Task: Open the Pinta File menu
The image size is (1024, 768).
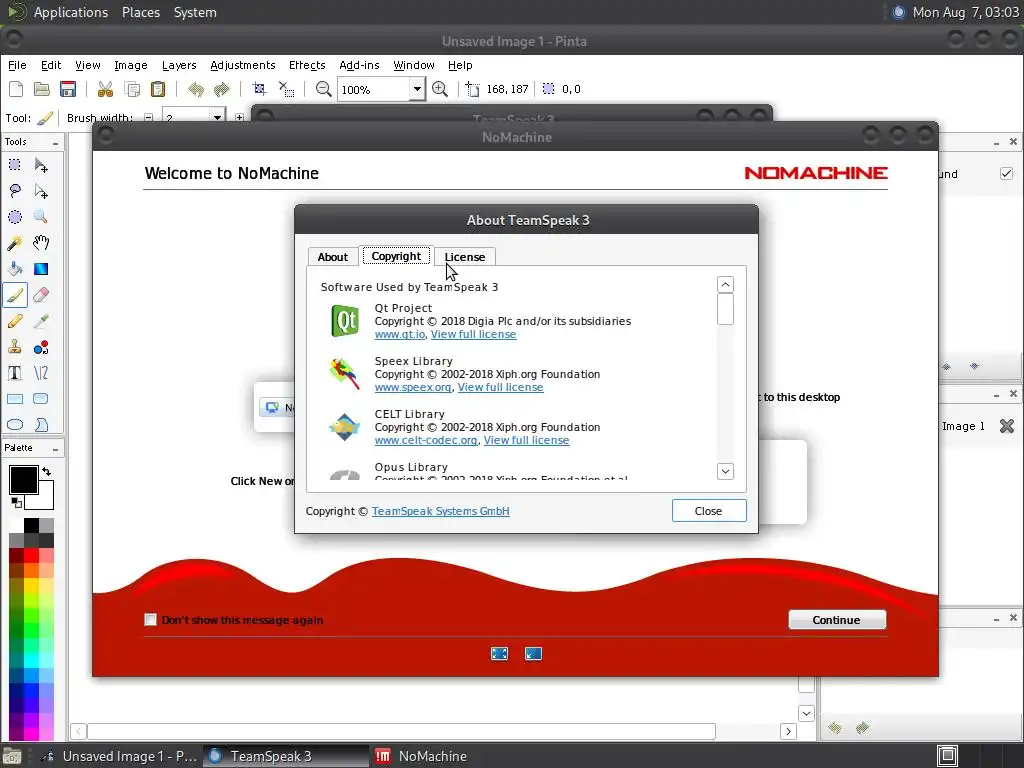Action: point(17,65)
